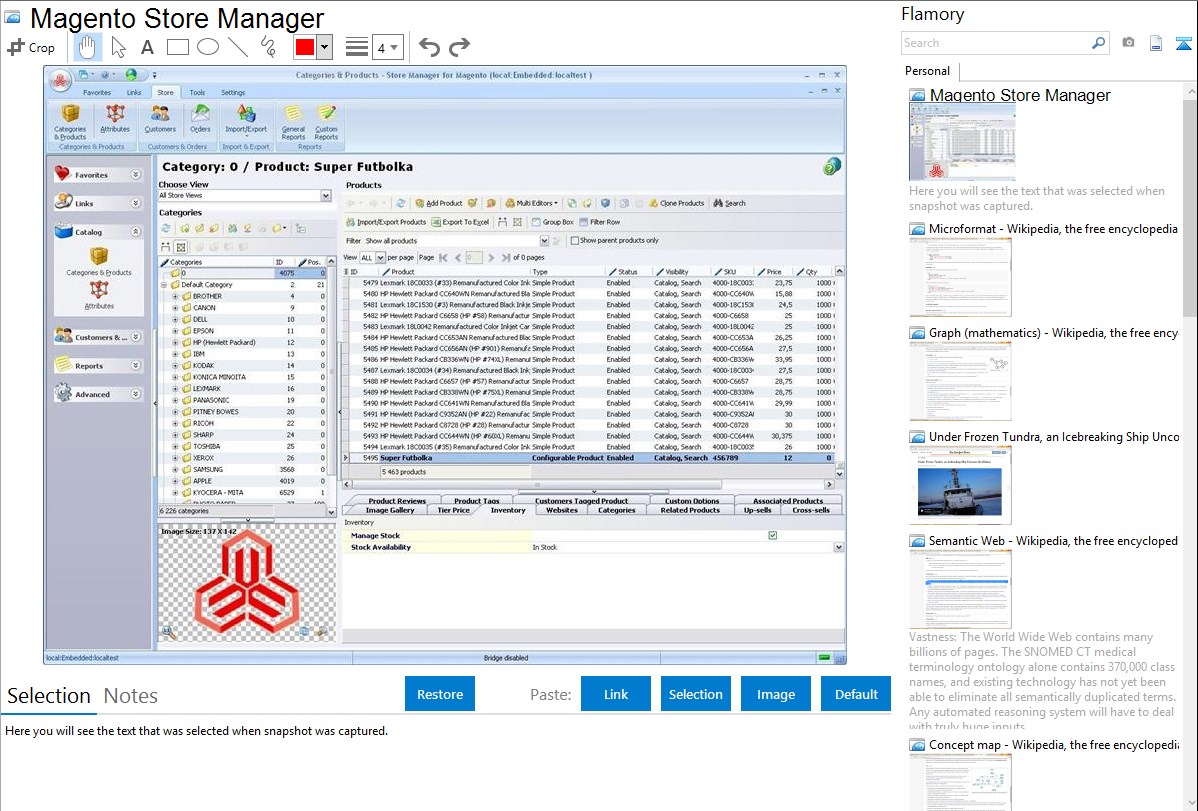This screenshot has height=811, width=1198.
Task: Switch to the Selection tab
Action: 49,696
